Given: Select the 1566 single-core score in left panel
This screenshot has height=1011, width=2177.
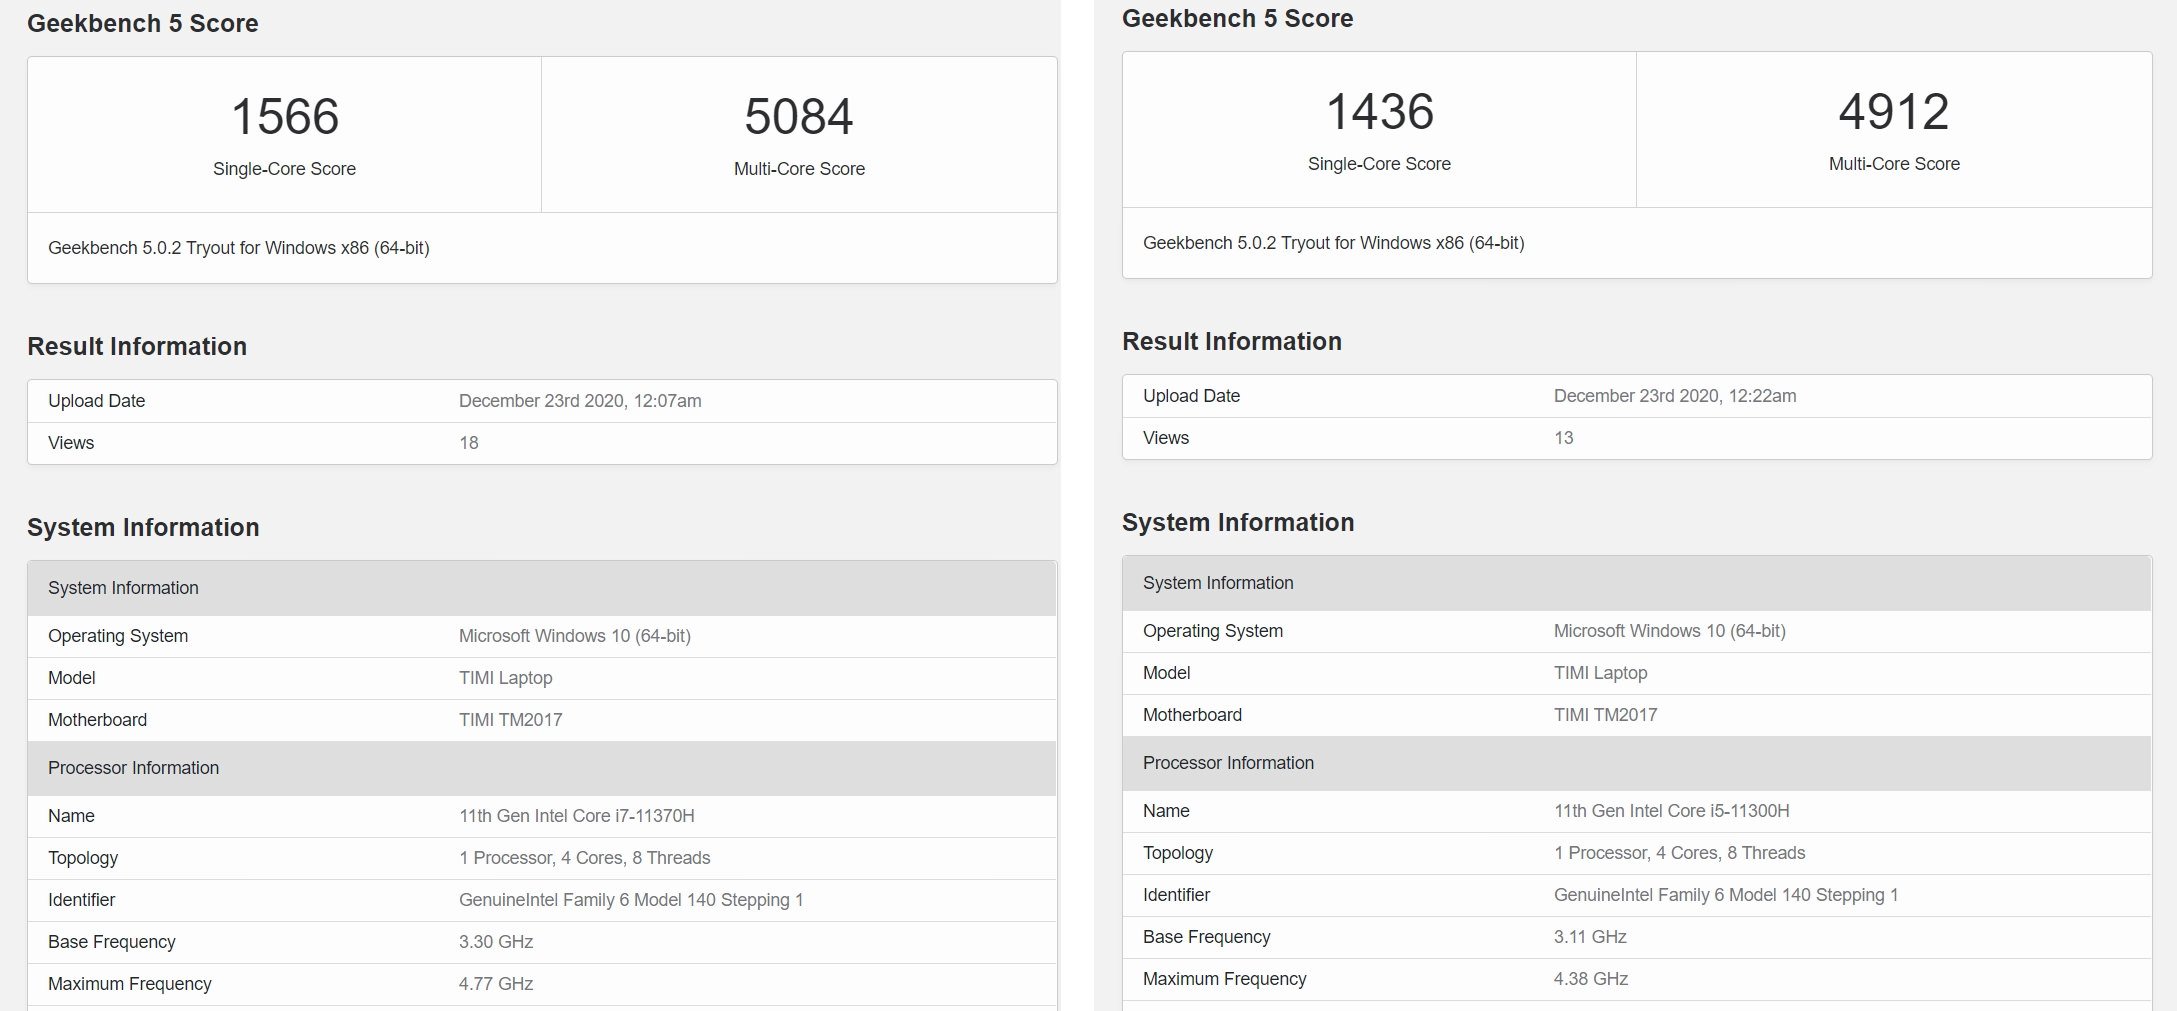Looking at the screenshot, I should 285,116.
